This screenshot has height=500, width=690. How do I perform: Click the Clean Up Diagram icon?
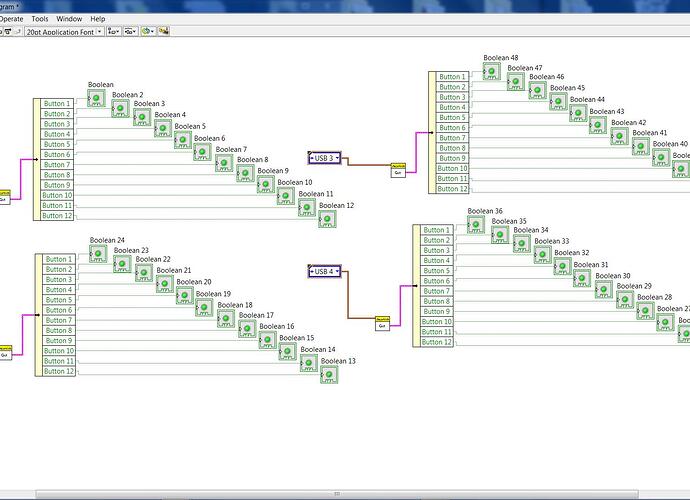(164, 31)
